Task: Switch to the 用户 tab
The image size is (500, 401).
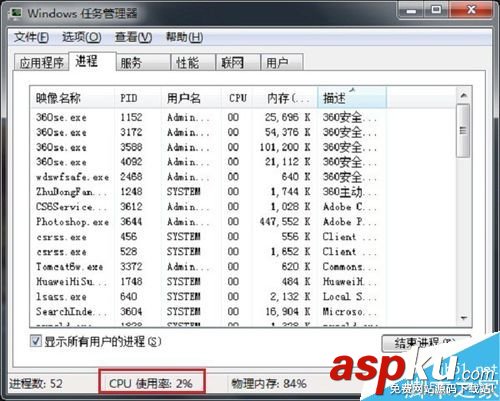Action: (282, 62)
